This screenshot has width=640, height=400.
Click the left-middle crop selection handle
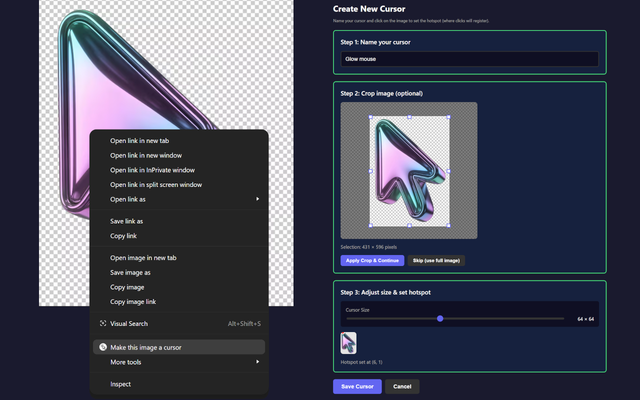pyautogui.click(x=371, y=171)
